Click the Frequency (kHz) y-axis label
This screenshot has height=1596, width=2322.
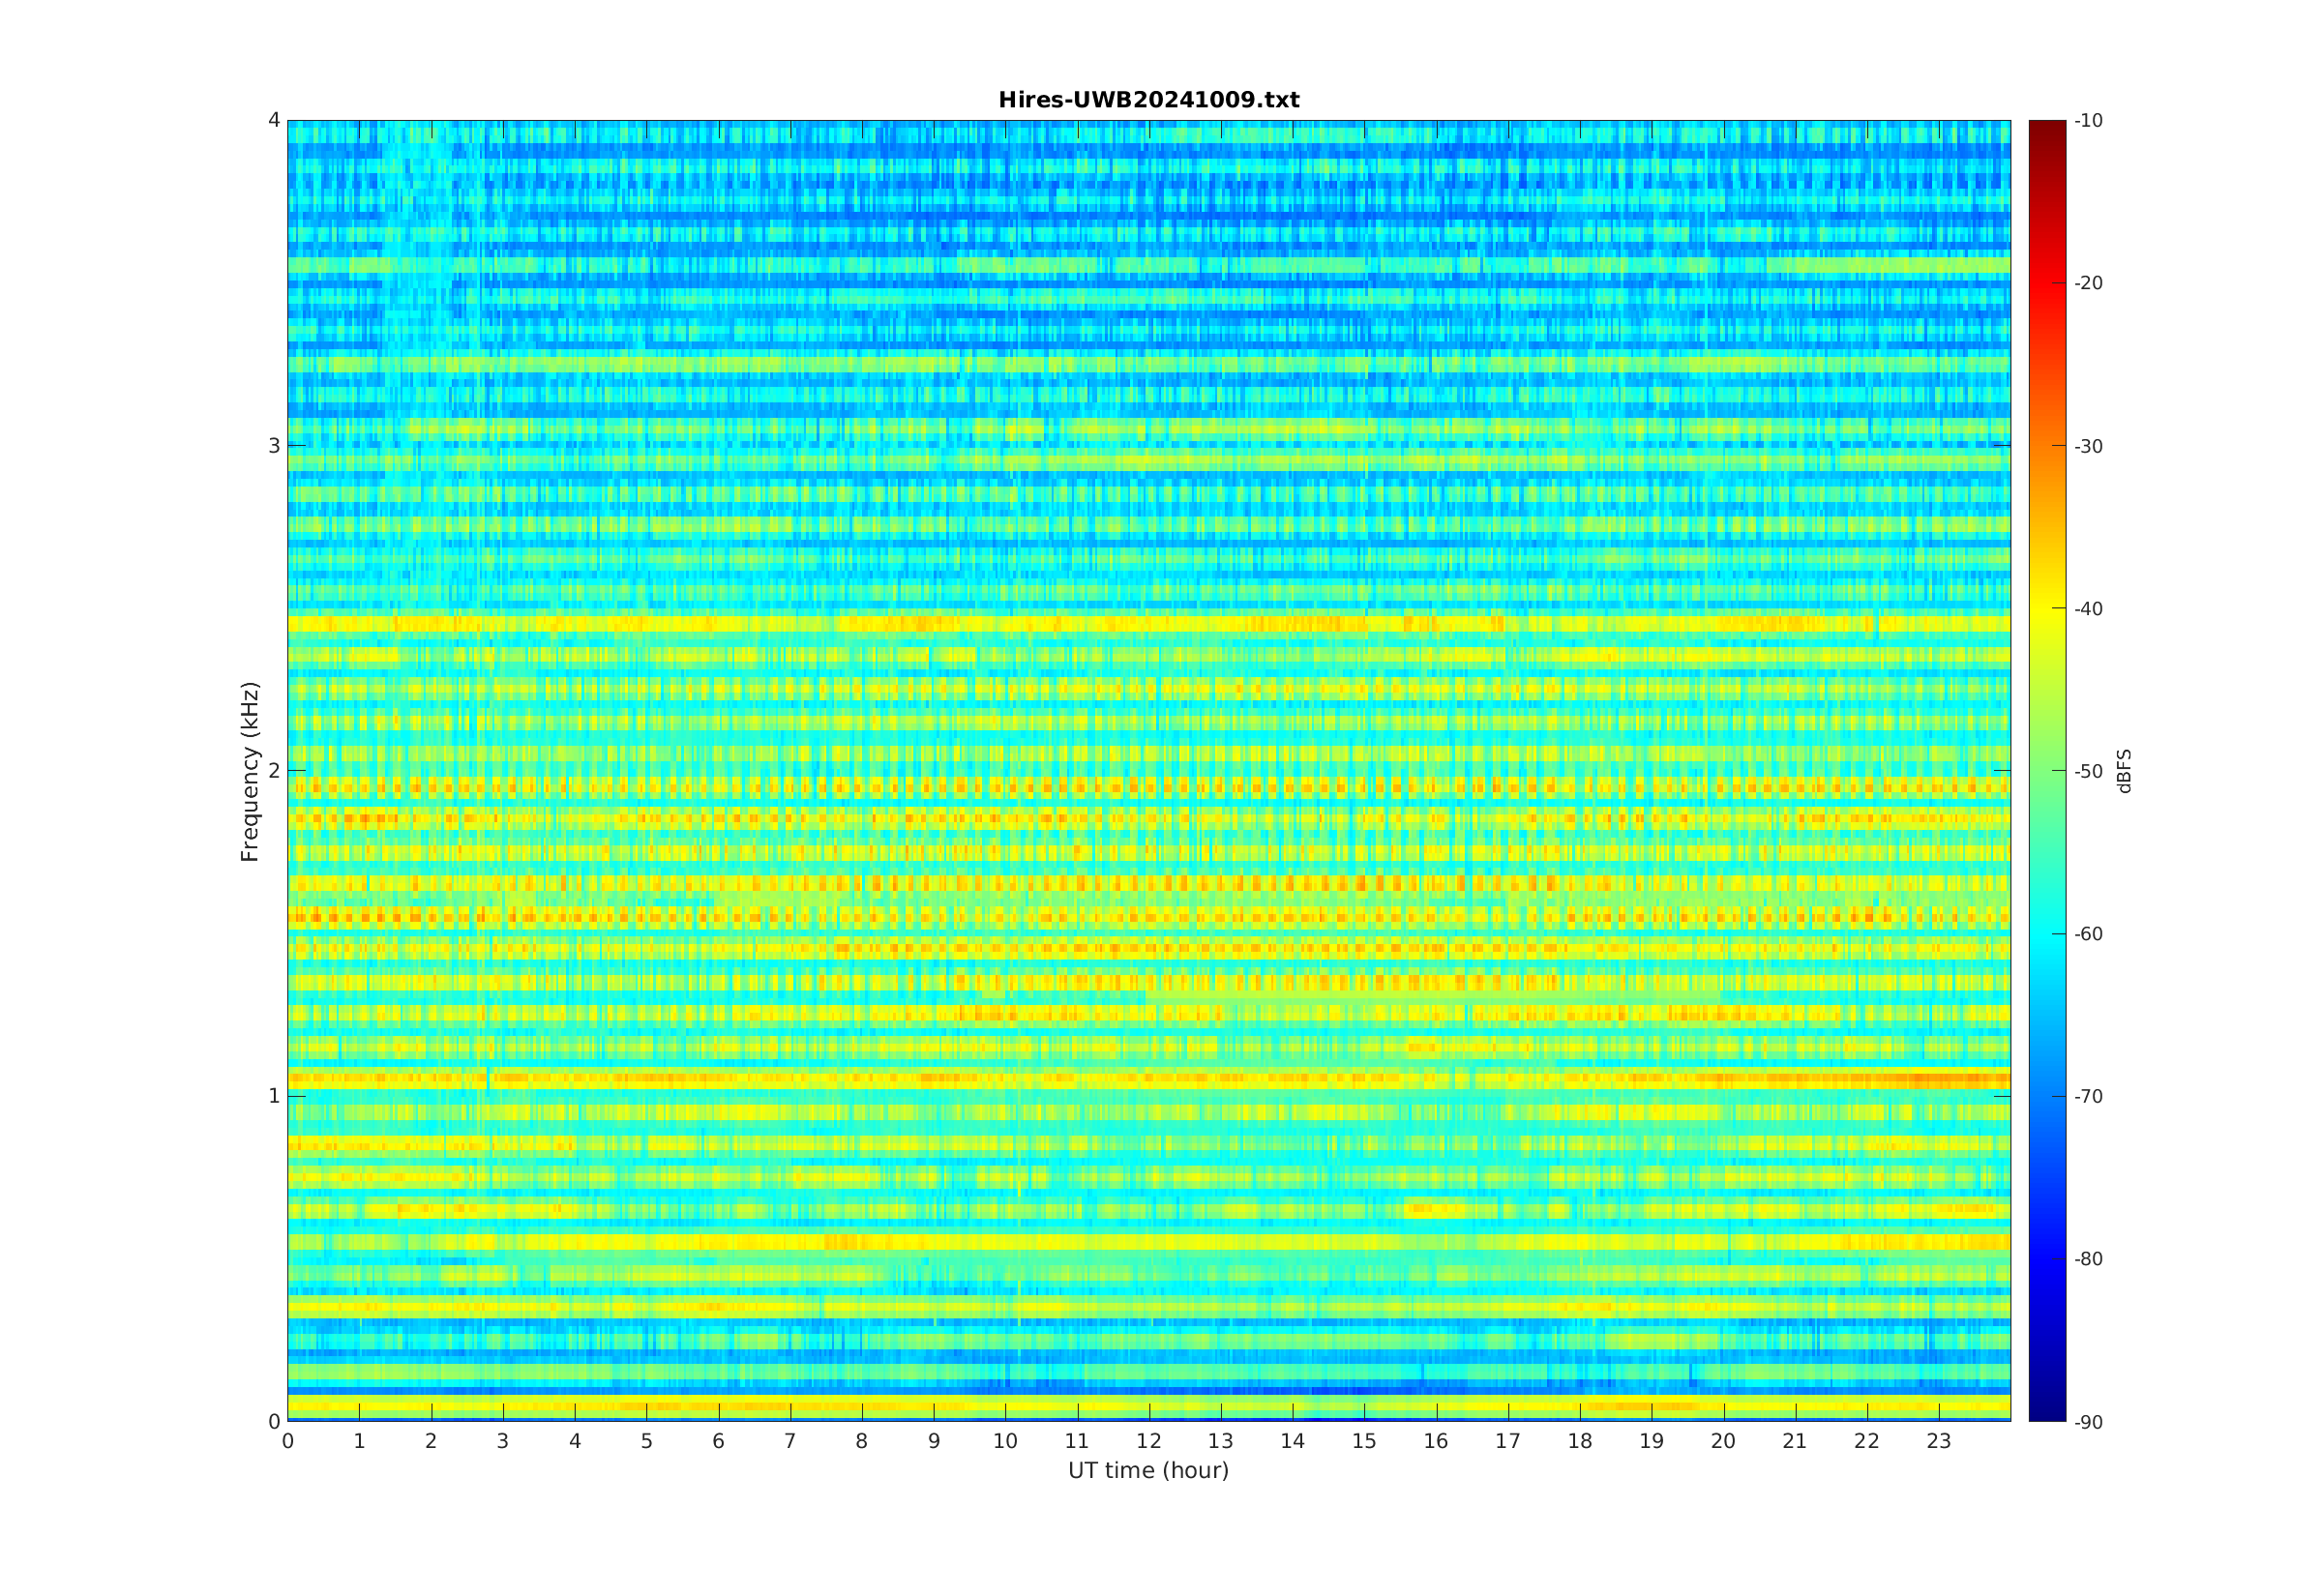pyautogui.click(x=249, y=771)
